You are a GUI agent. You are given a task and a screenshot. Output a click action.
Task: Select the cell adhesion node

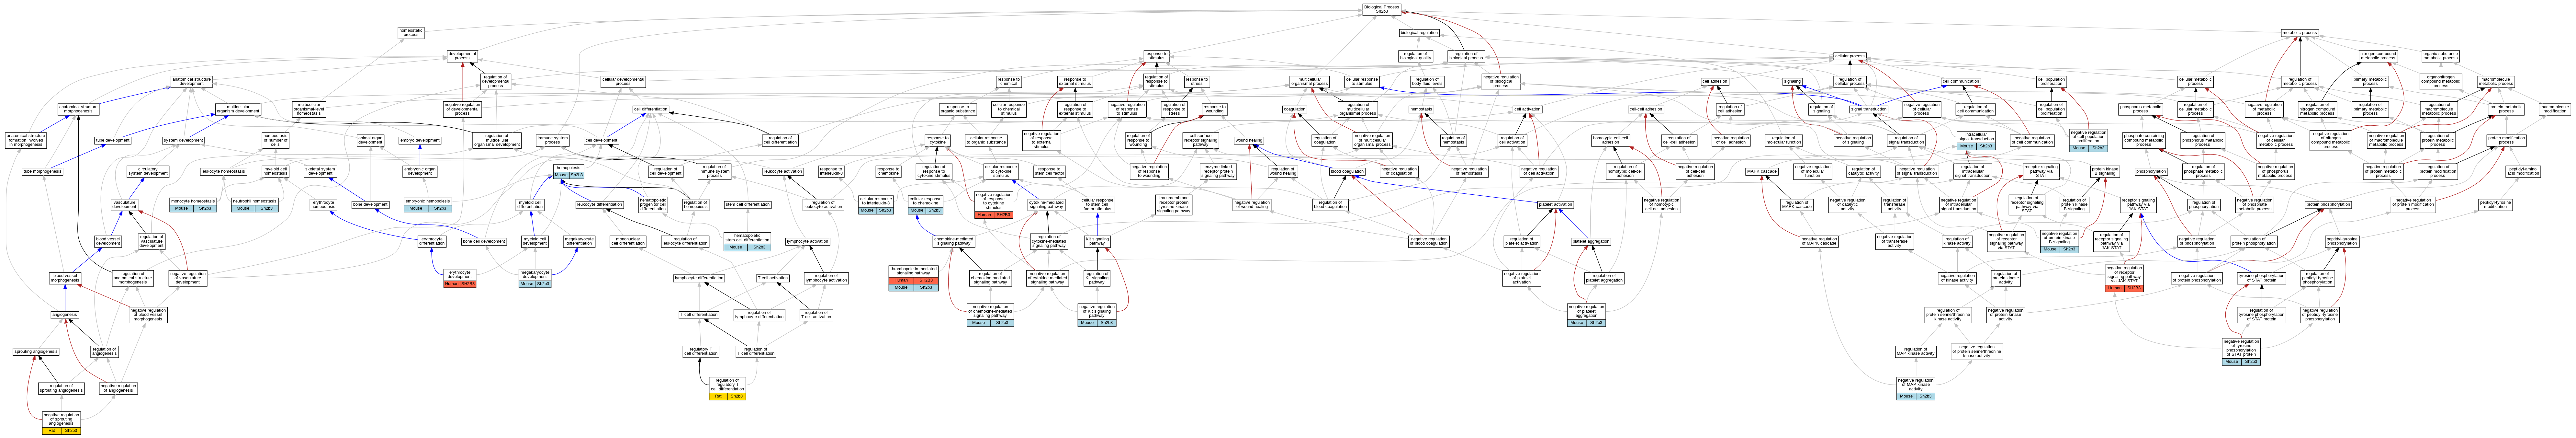pos(1715,82)
